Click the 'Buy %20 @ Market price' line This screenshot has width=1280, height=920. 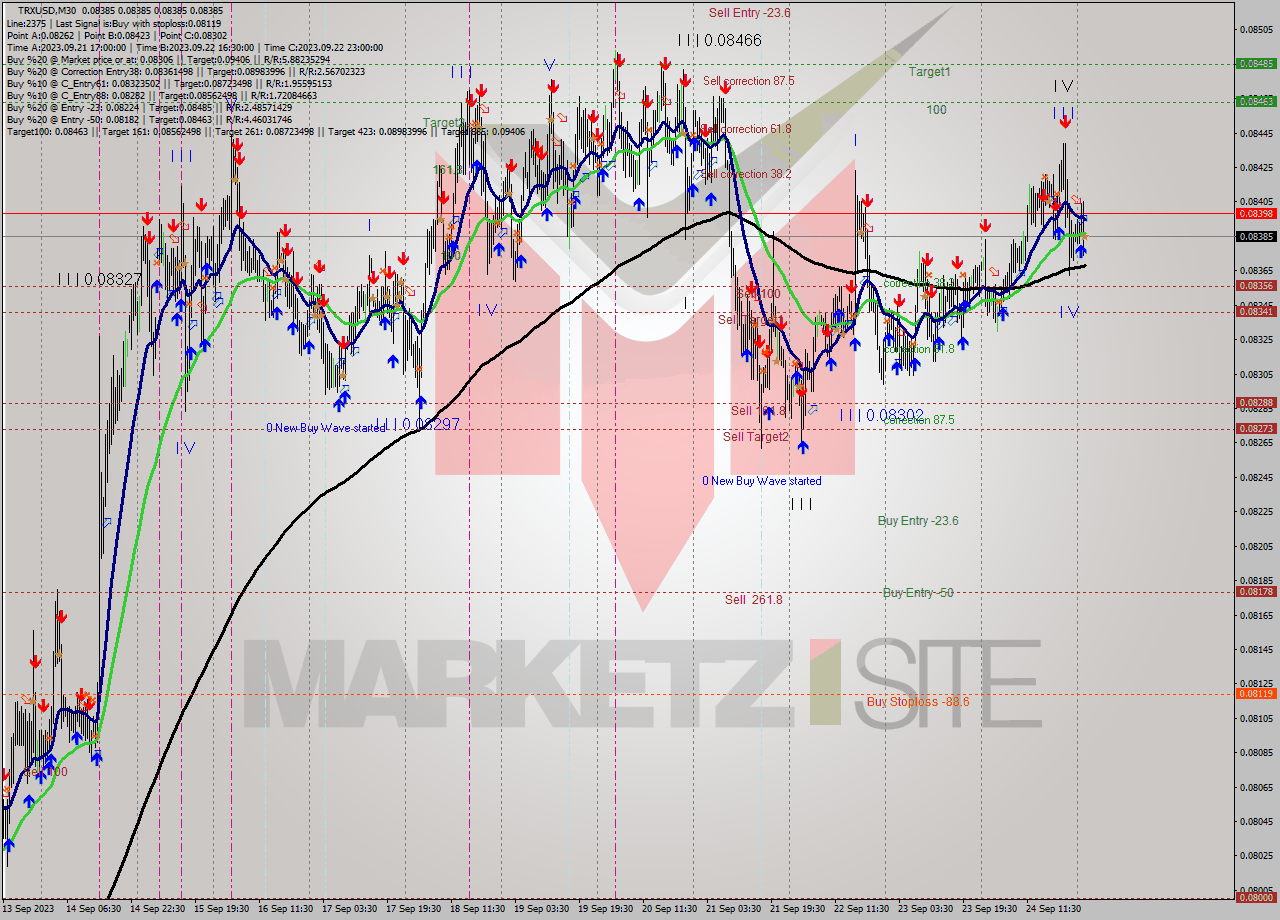pos(168,59)
